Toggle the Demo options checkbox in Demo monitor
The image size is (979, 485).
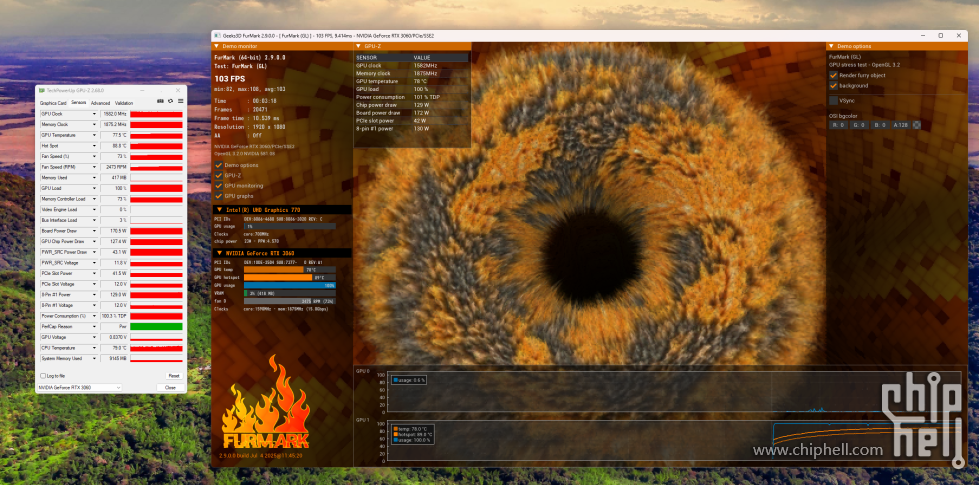tap(219, 165)
